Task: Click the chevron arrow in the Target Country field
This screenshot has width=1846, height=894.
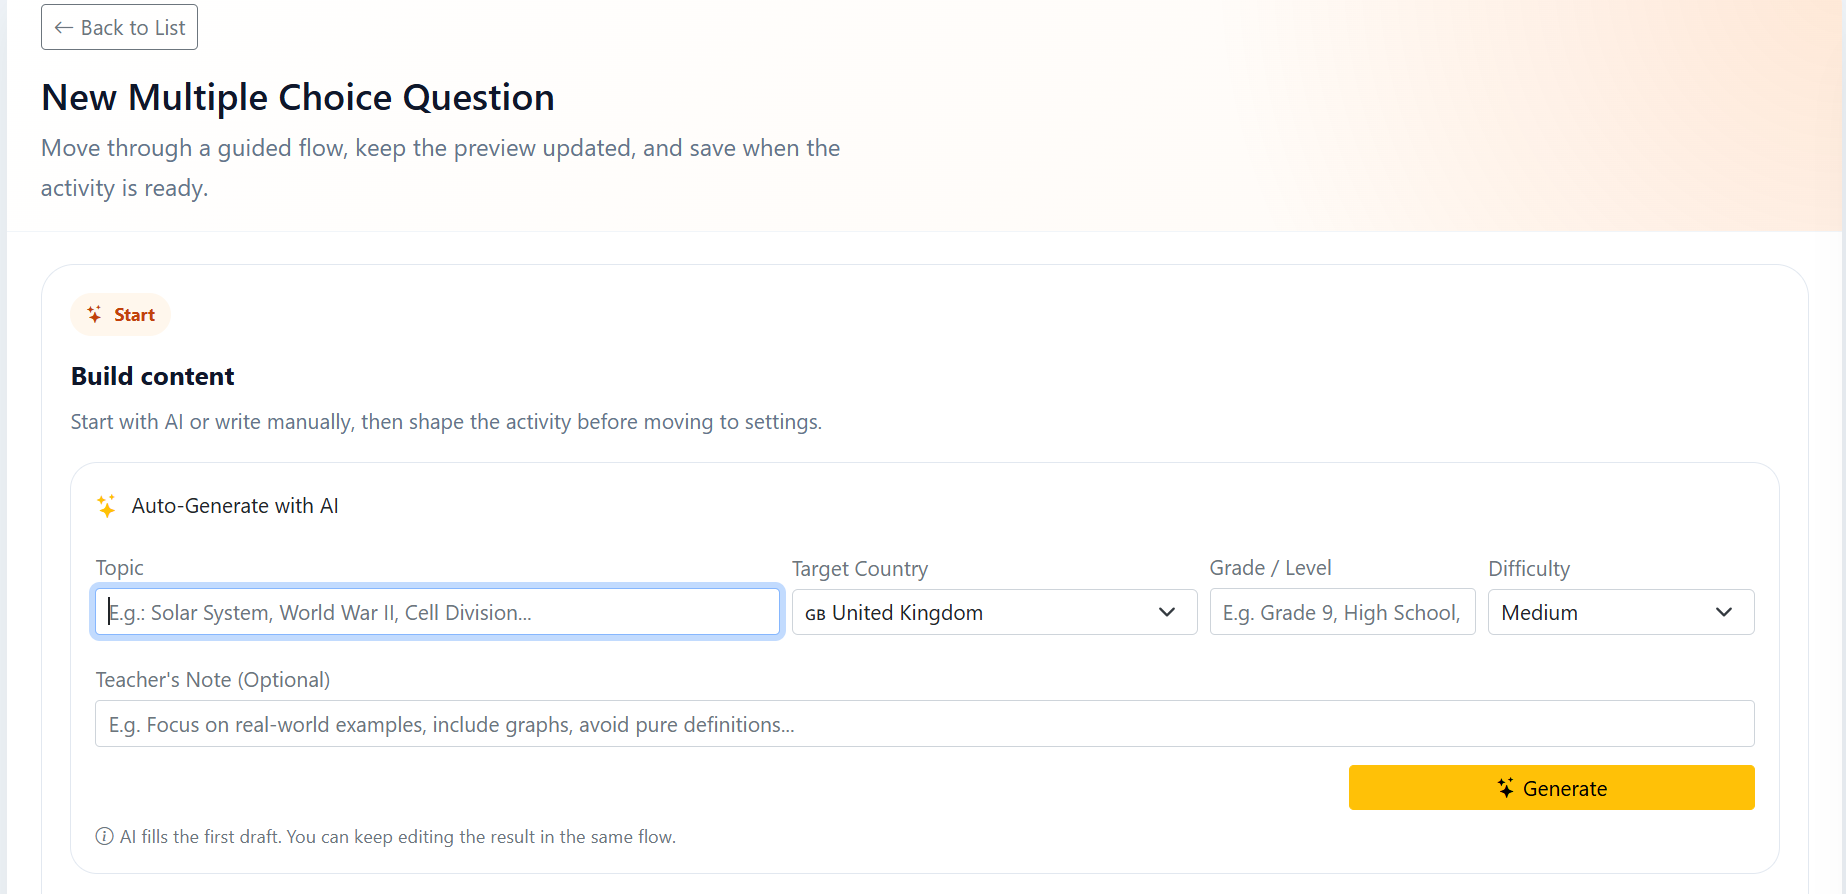Action: pos(1166,612)
